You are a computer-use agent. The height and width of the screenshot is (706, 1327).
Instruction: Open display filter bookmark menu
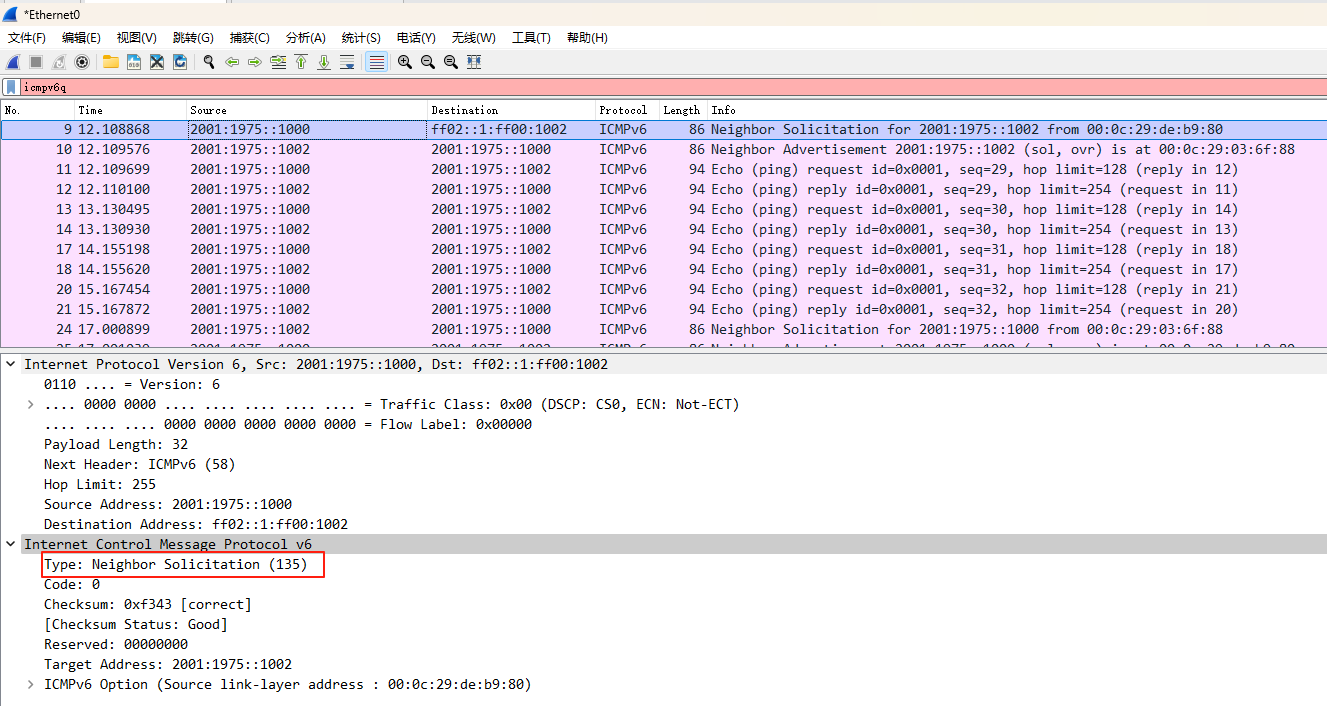coord(11,87)
